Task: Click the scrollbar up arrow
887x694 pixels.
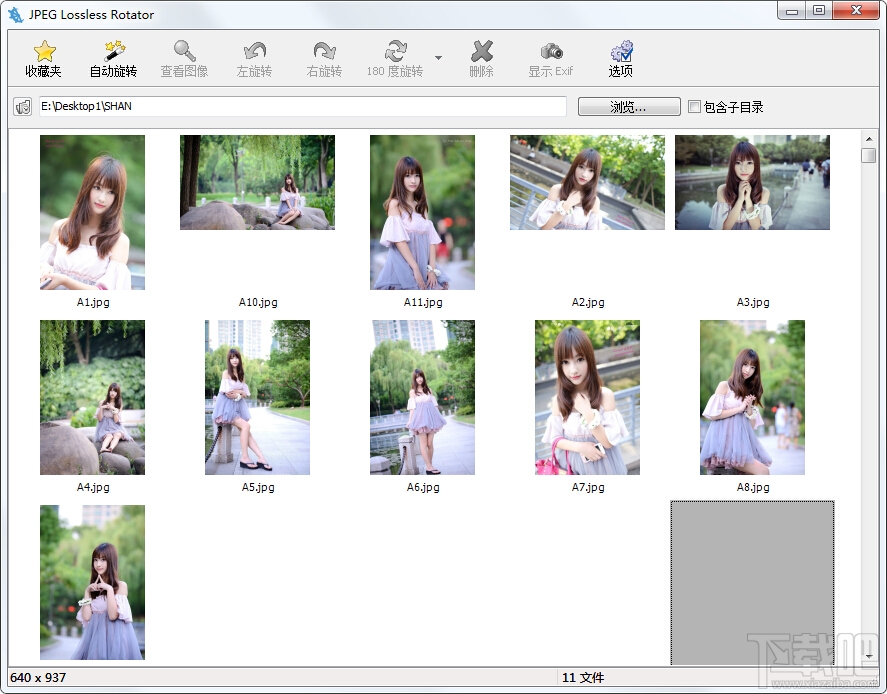Action: pyautogui.click(x=869, y=139)
